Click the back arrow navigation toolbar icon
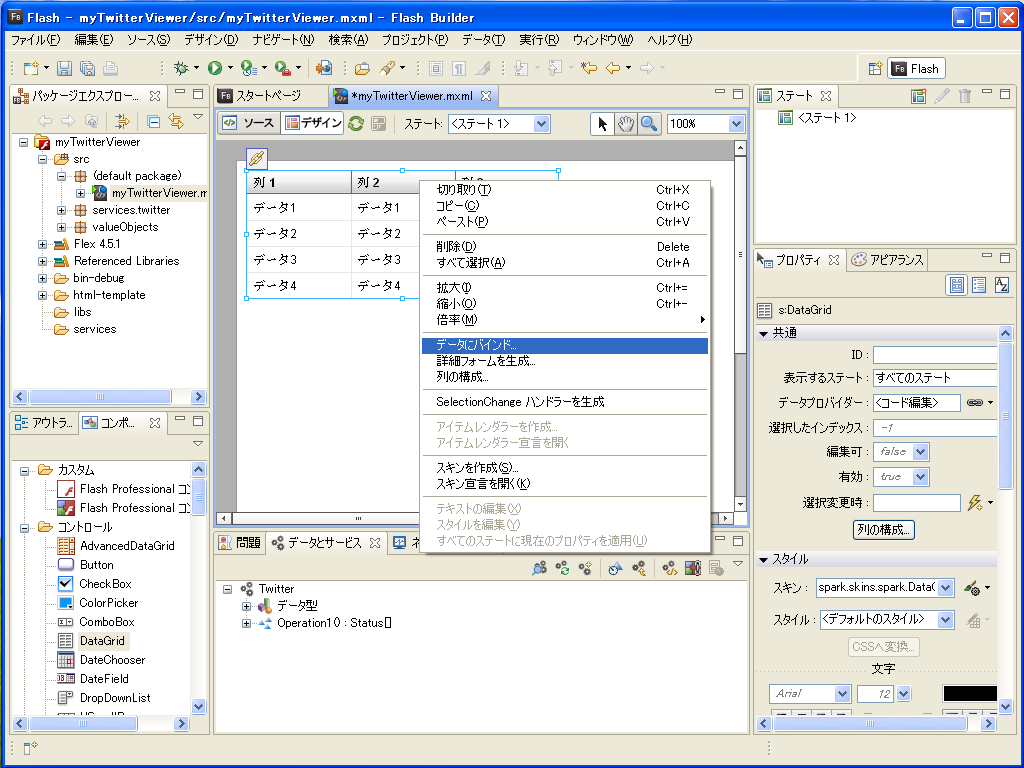 (613, 68)
